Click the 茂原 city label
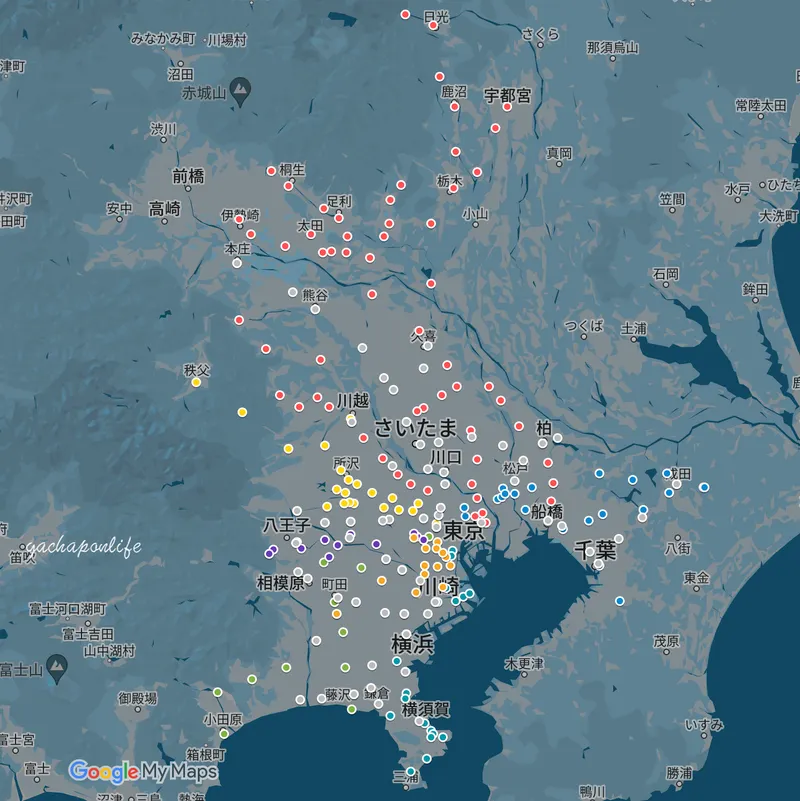The image size is (800, 801). tap(666, 641)
